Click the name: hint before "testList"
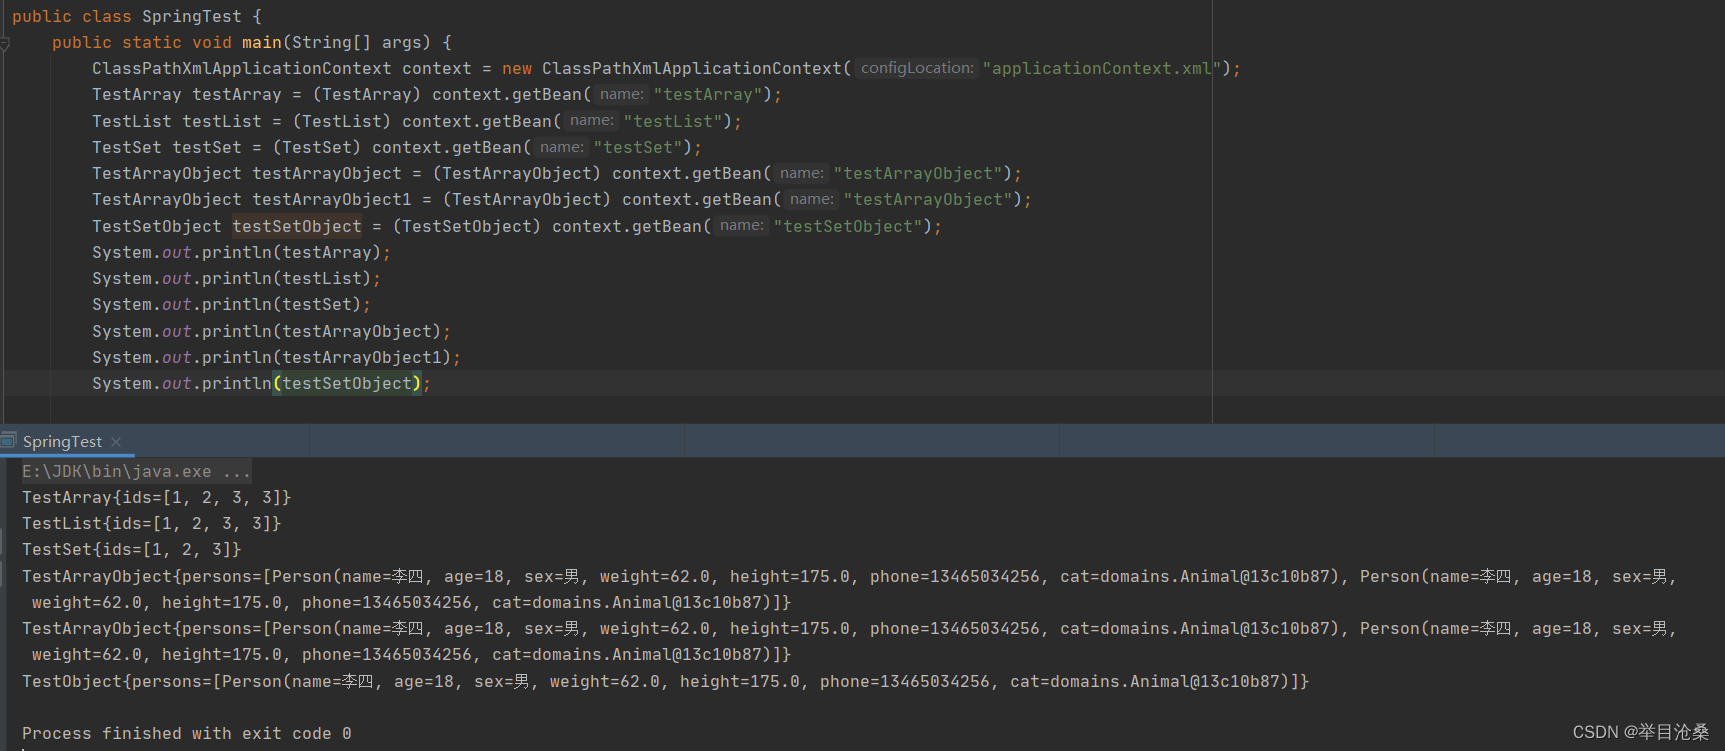The width and height of the screenshot is (1725, 751). (592, 120)
